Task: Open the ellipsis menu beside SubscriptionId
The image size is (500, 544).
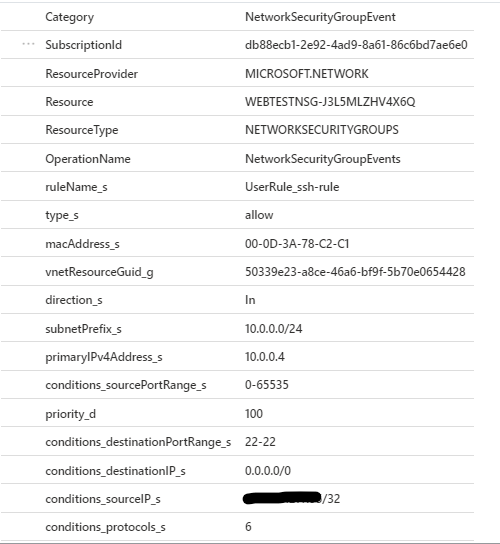Action: [28, 44]
